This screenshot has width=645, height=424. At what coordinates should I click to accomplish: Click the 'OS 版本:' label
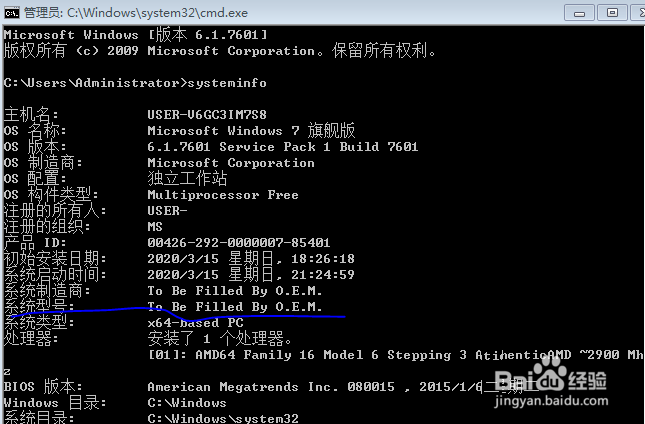(x=35, y=147)
